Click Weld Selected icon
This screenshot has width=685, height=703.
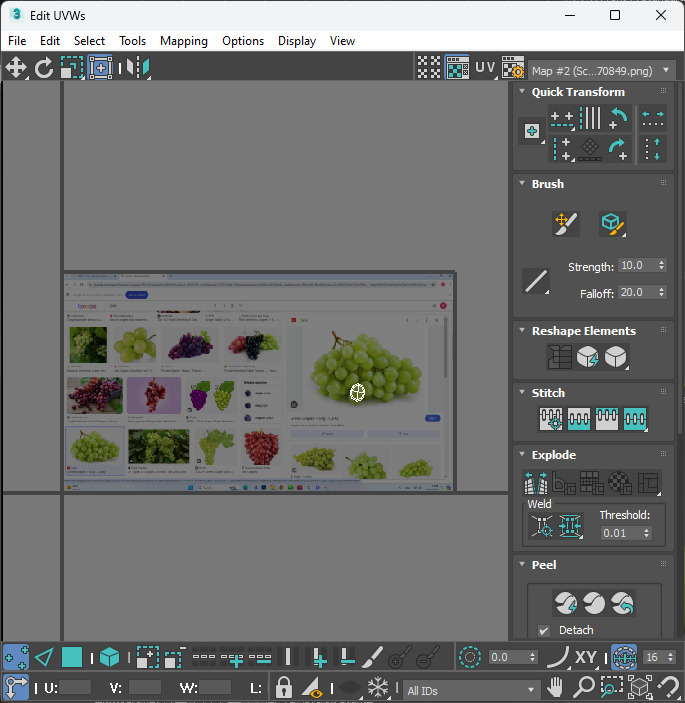point(570,525)
